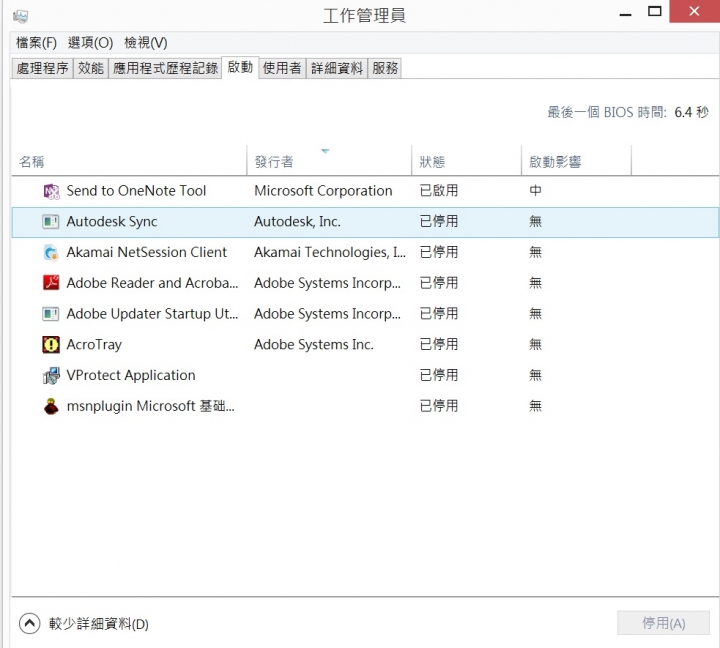Switch to the 處理程序 tab
Image resolution: width=720 pixels, height=648 pixels.
[x=42, y=68]
